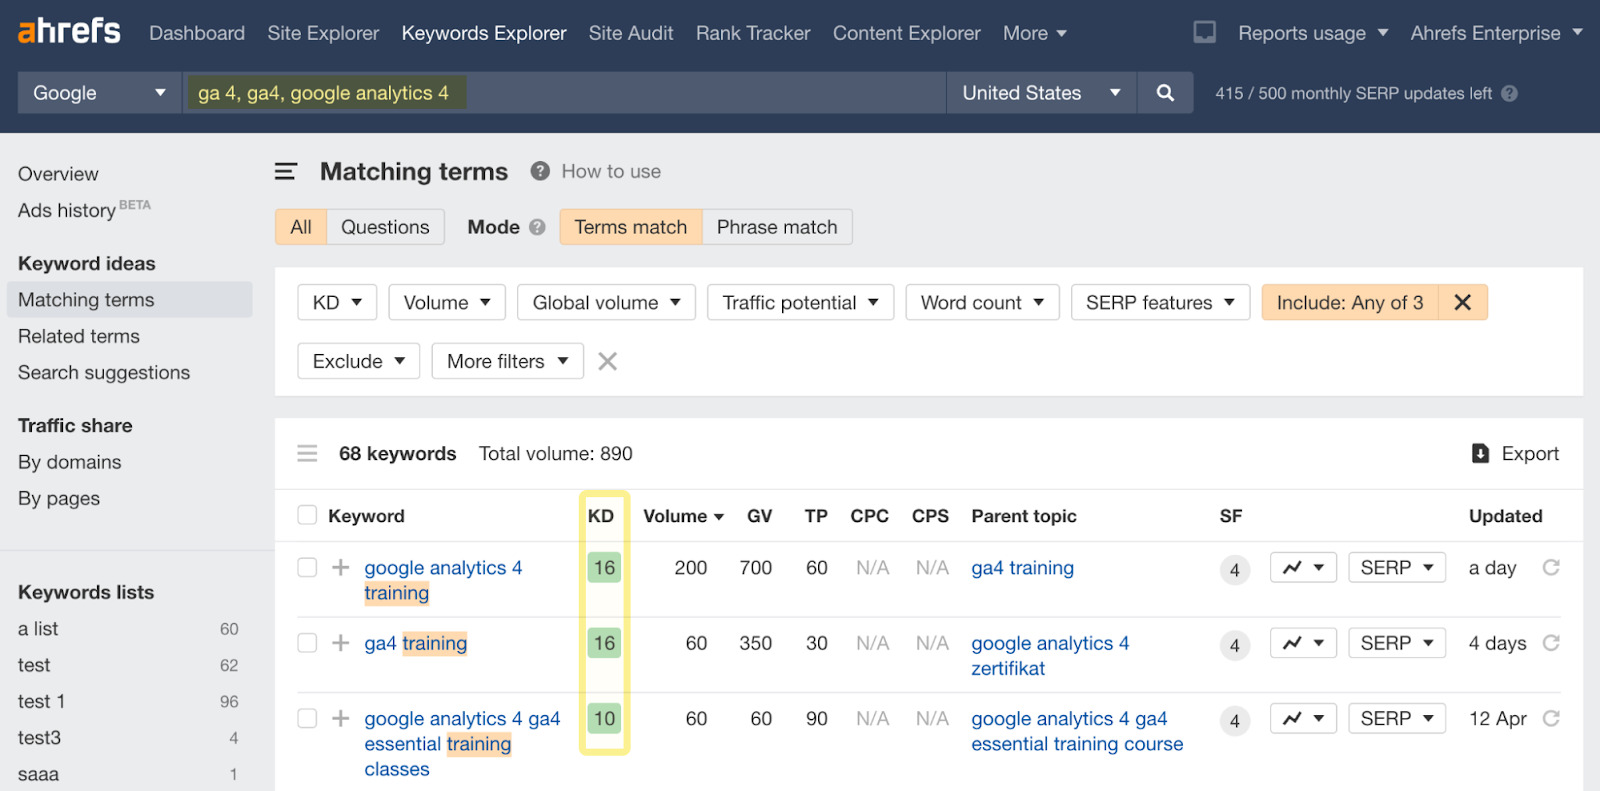
Task: Sort by the Volume column header
Action: [683, 516]
